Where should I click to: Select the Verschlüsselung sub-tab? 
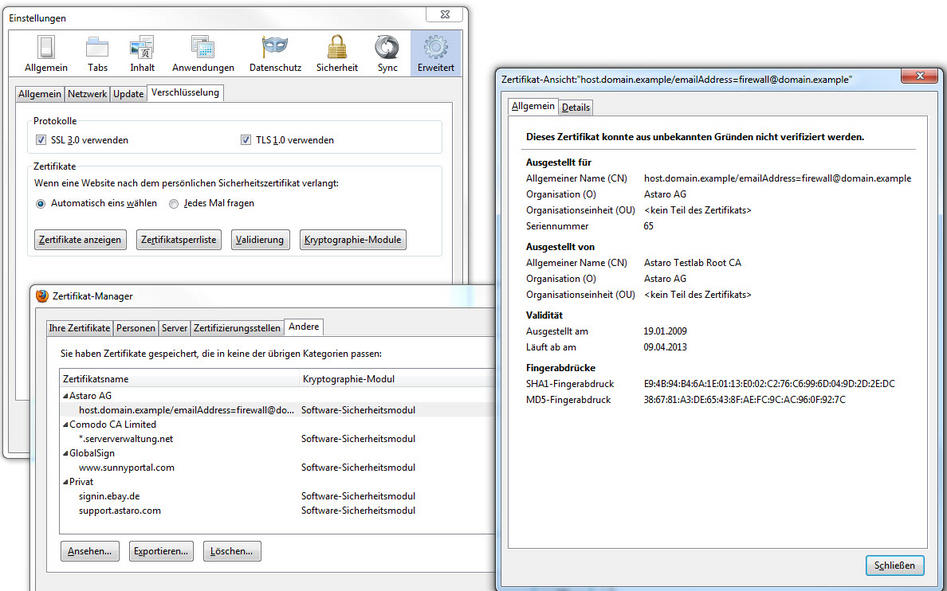tap(185, 92)
